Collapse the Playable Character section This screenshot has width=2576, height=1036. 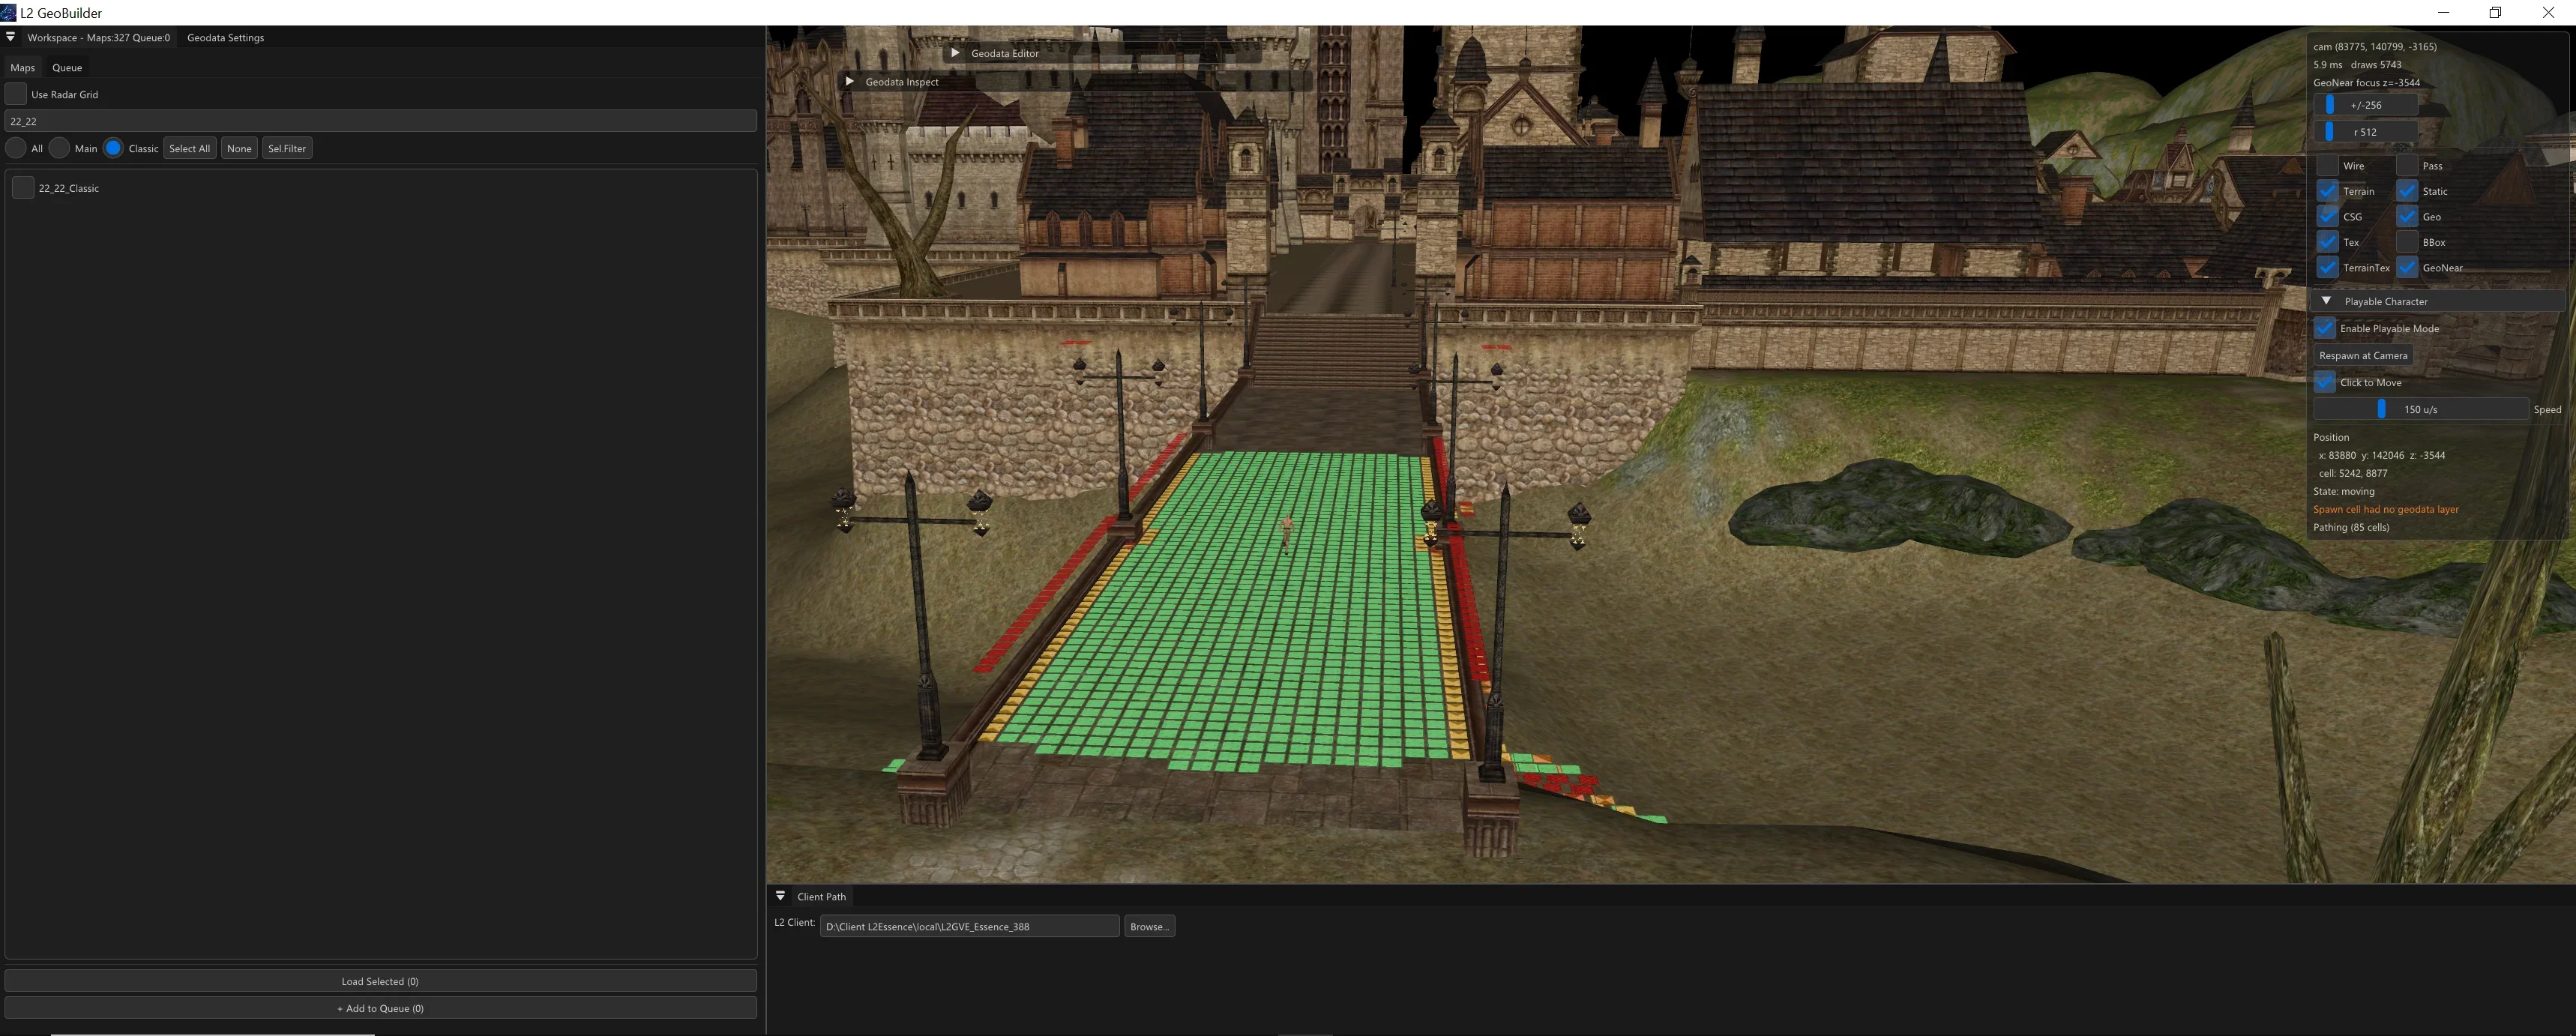[2326, 301]
